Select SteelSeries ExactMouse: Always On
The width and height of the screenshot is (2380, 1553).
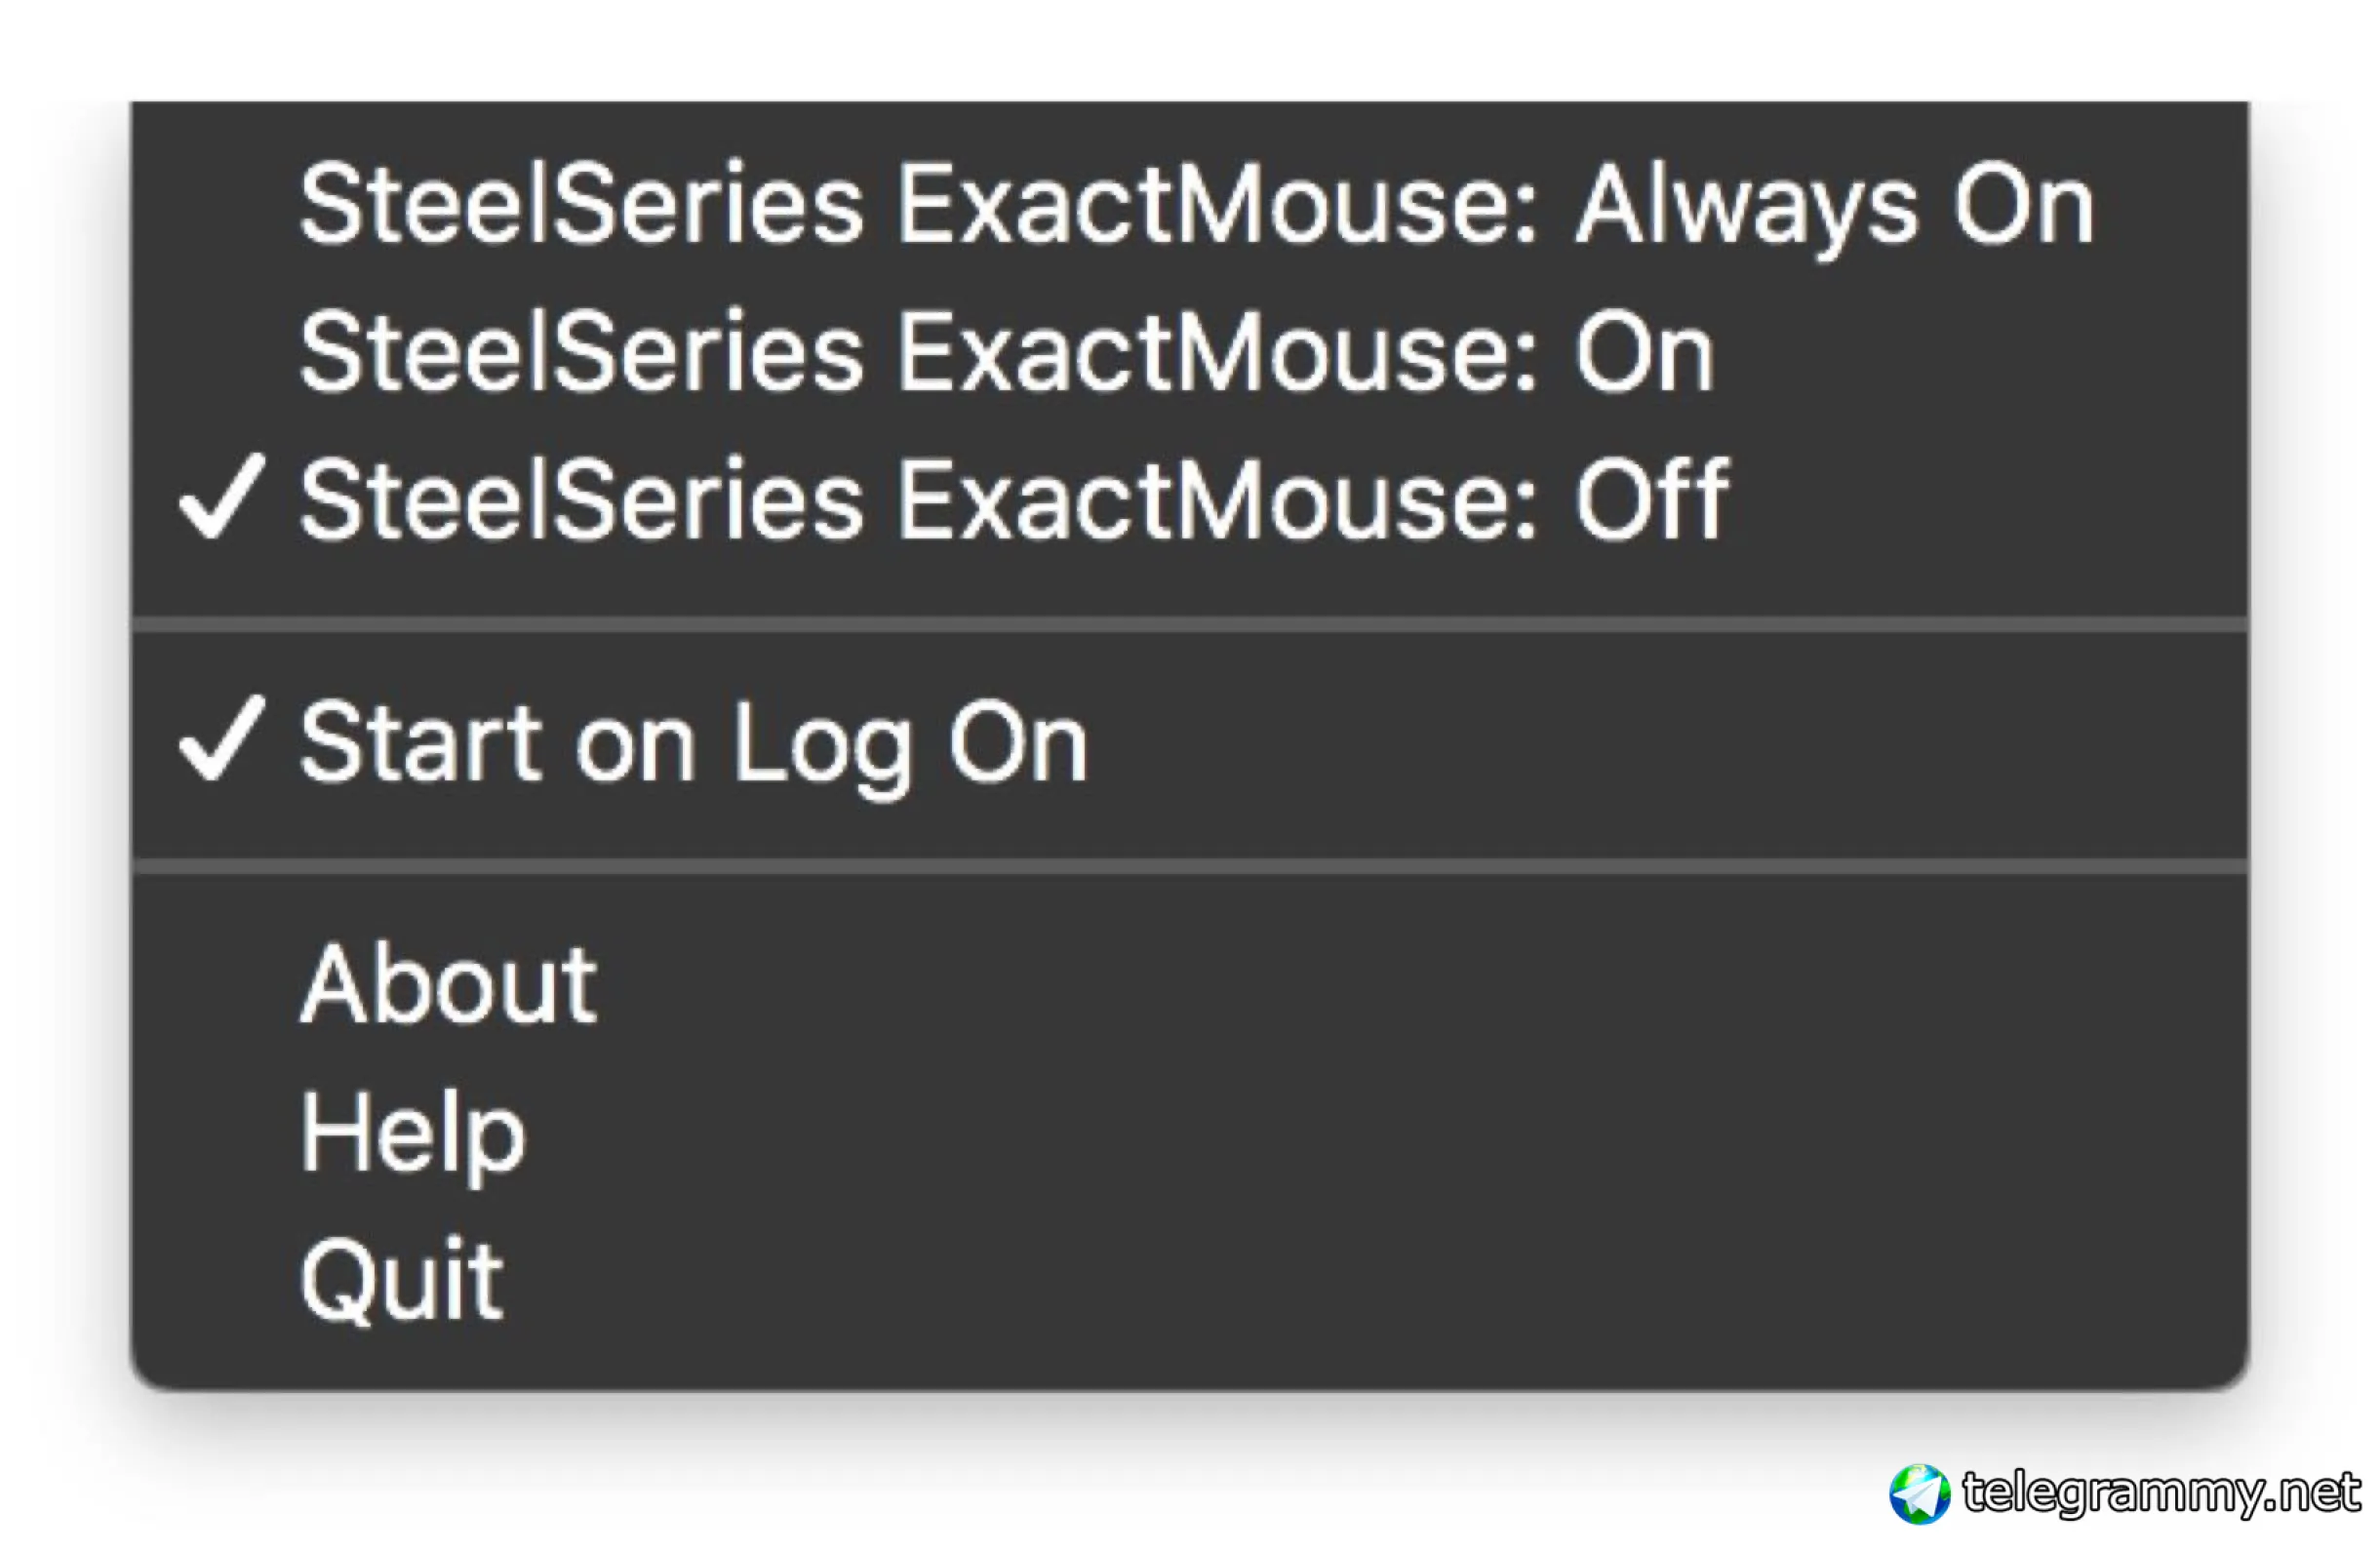click(1195, 205)
